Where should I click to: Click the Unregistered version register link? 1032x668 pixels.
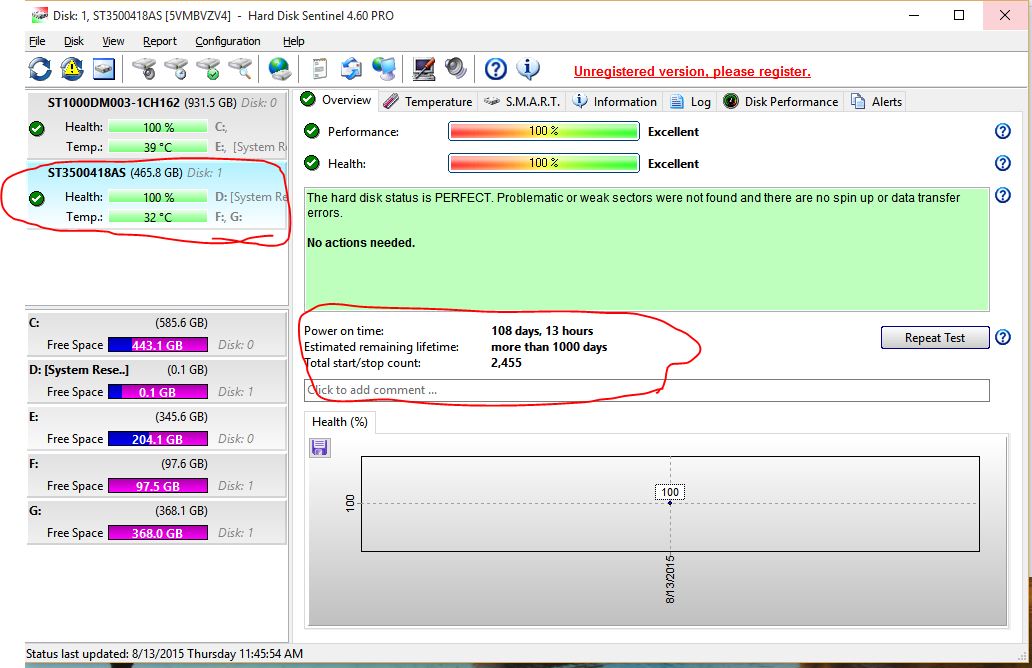691,72
